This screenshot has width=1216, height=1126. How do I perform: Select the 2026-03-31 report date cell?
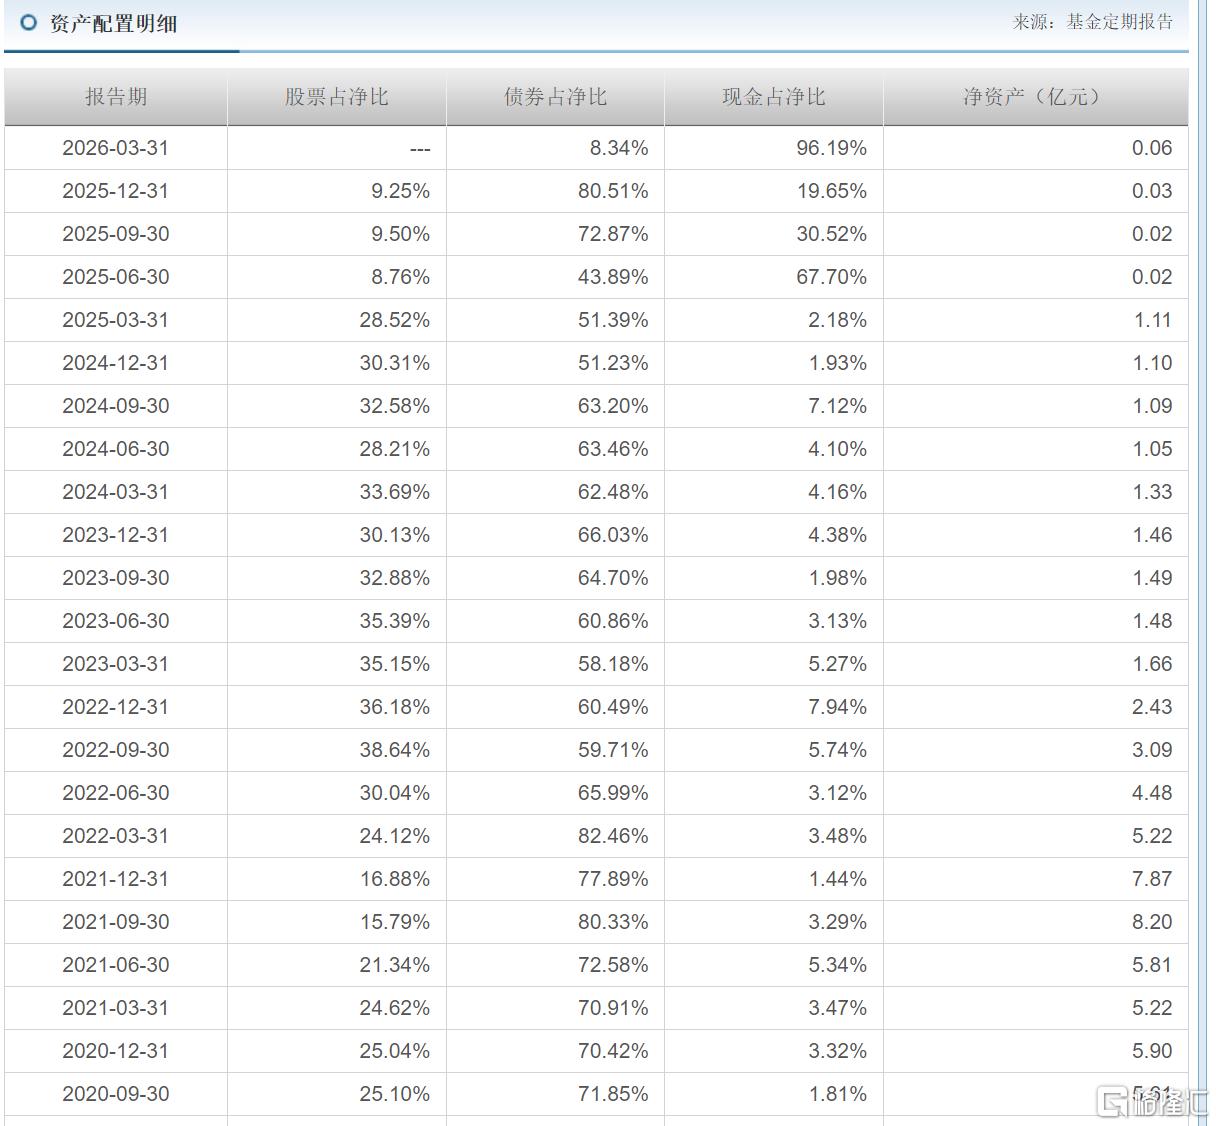pos(116,148)
